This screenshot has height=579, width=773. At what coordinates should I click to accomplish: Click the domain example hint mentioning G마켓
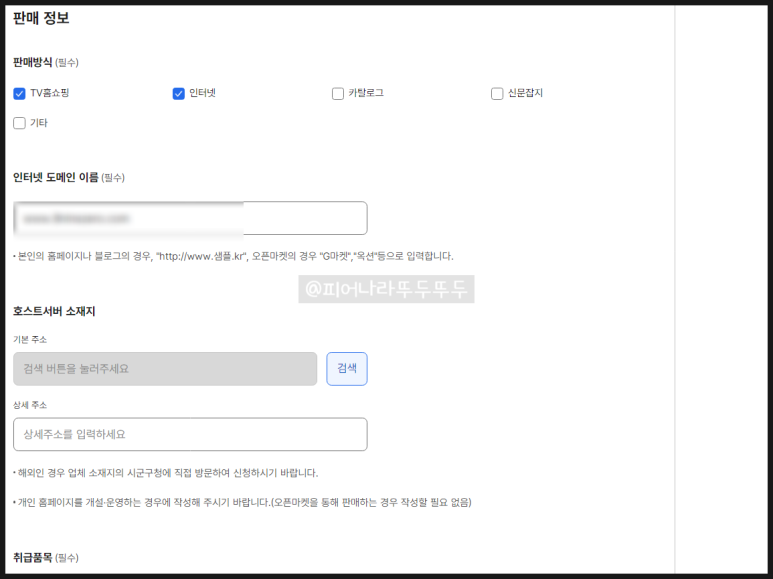coord(235,256)
